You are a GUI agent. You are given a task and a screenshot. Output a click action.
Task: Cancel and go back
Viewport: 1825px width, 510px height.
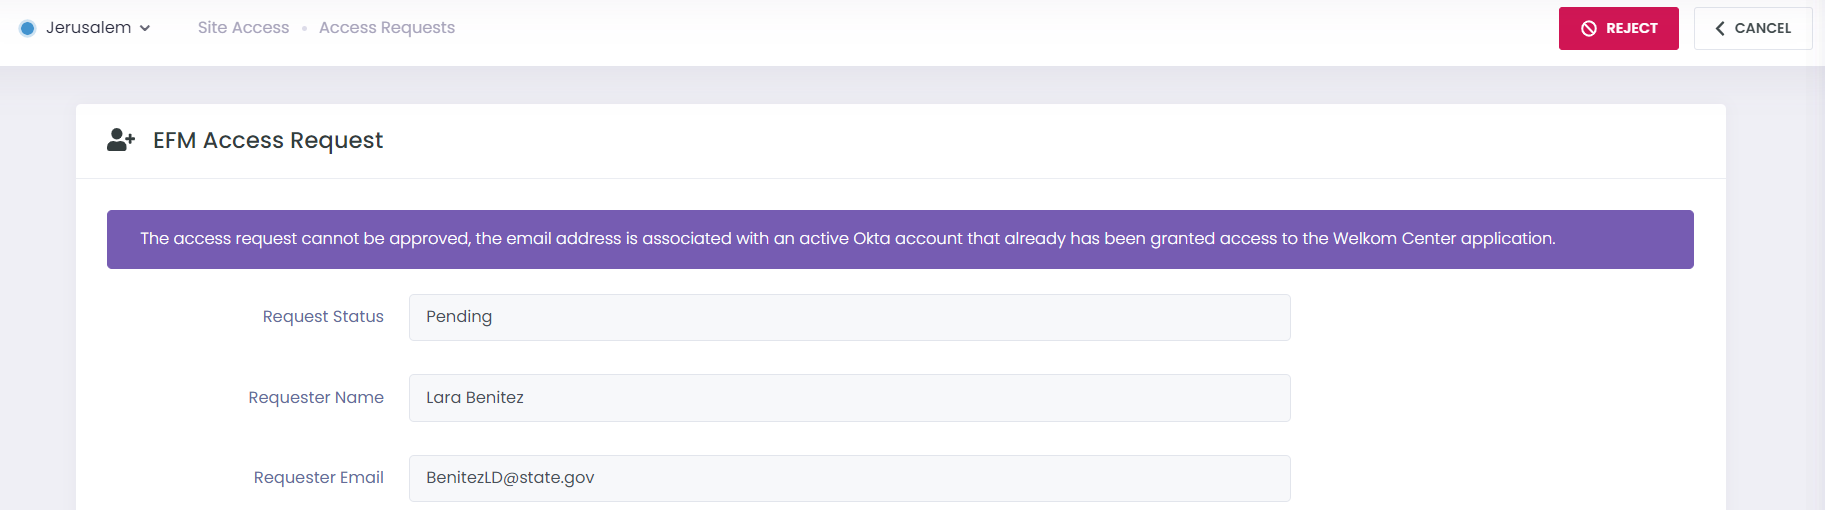(x=1753, y=28)
